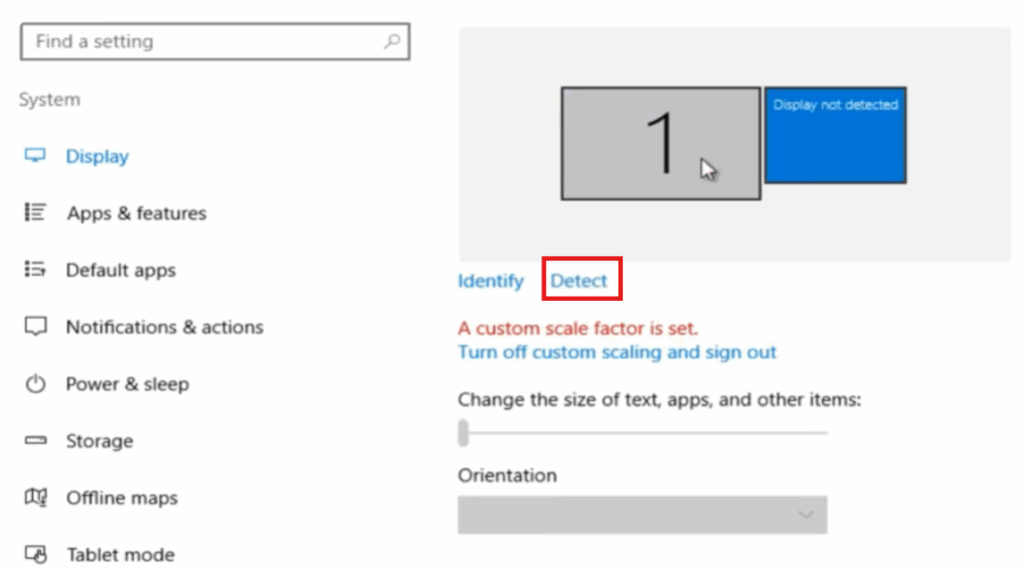Click the Storage drive icon
This screenshot has height=568, width=1024.
click(x=36, y=441)
